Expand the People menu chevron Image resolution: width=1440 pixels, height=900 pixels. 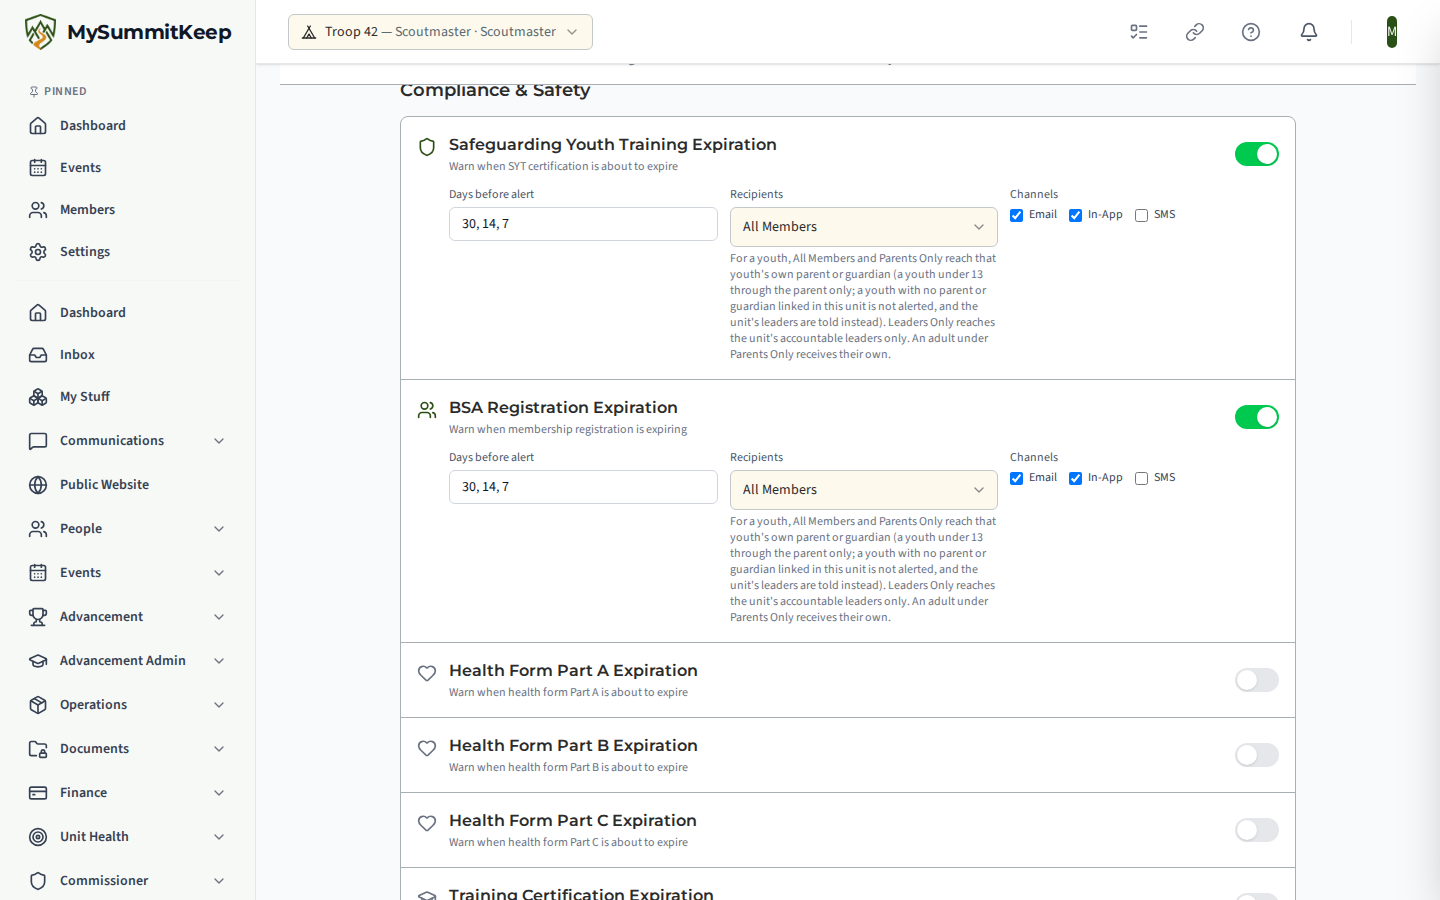(219, 529)
